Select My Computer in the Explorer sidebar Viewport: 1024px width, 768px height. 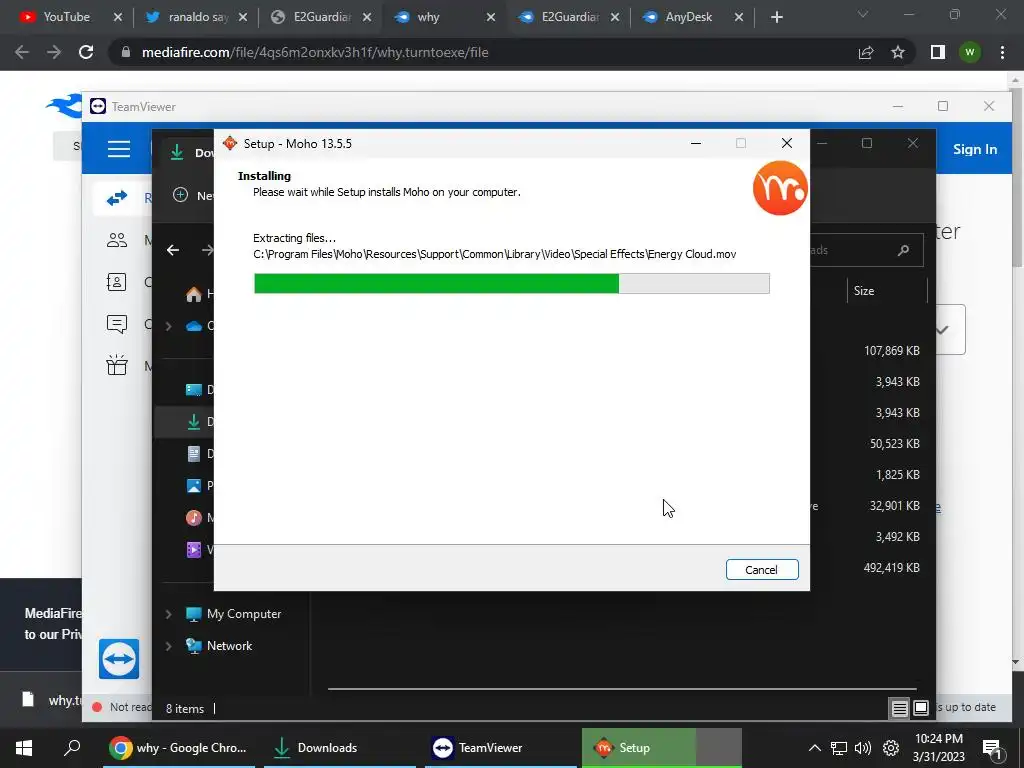[x=233, y=614]
